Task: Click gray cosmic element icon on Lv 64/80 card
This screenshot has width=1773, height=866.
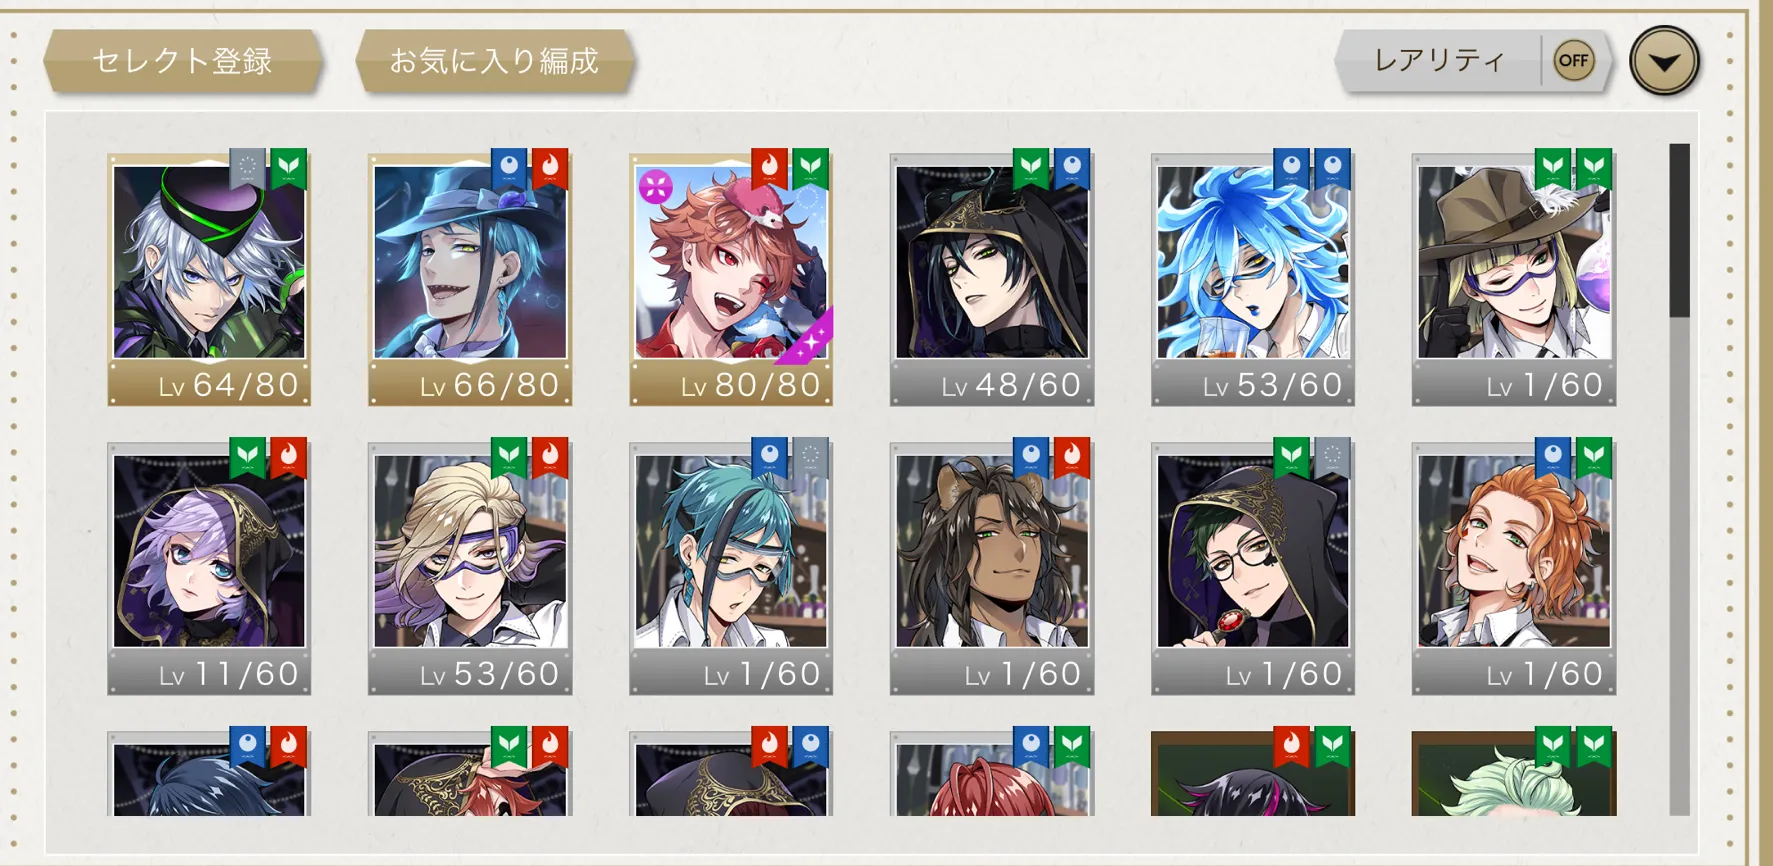Action: 248,167
